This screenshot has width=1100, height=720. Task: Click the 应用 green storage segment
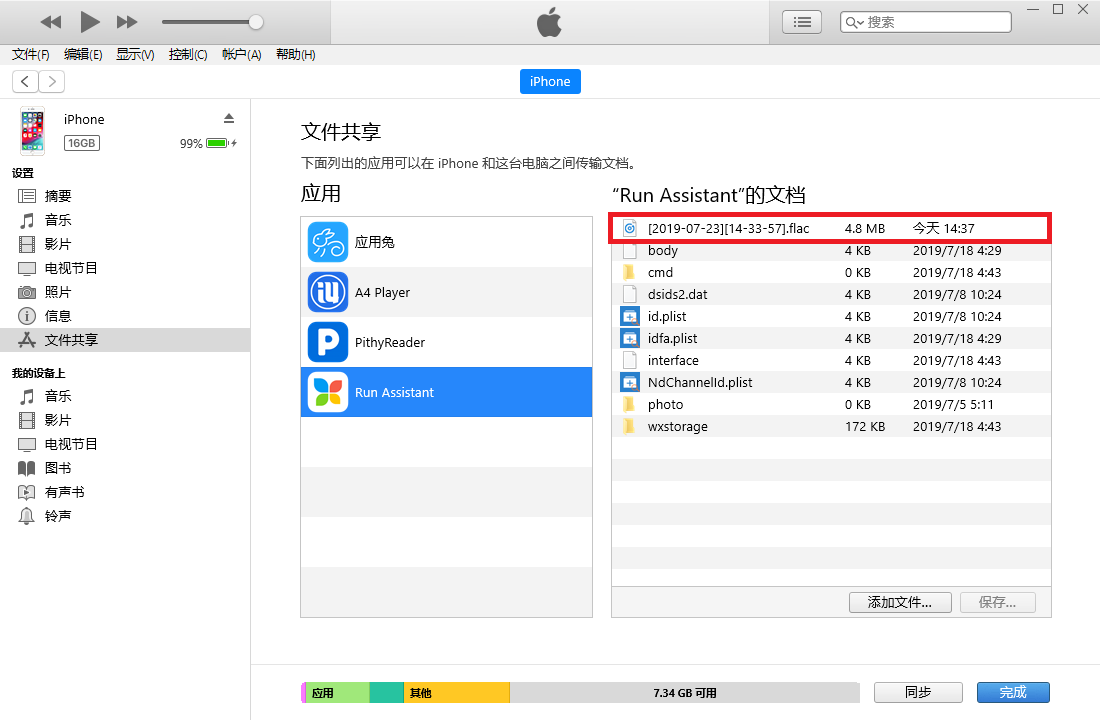[x=337, y=693]
